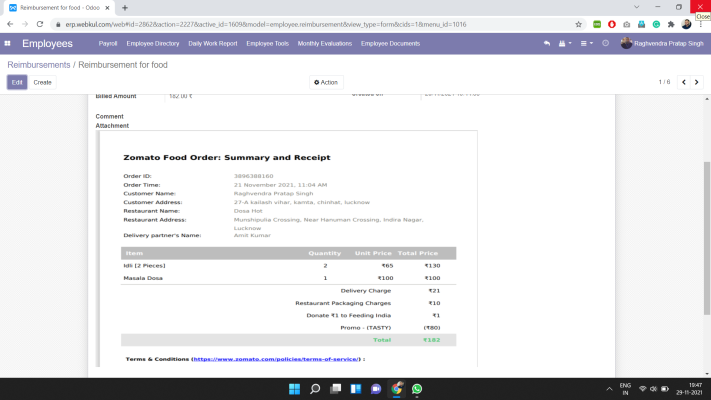
Task: Open the Zomato terms-of-service link
Action: click(276, 359)
